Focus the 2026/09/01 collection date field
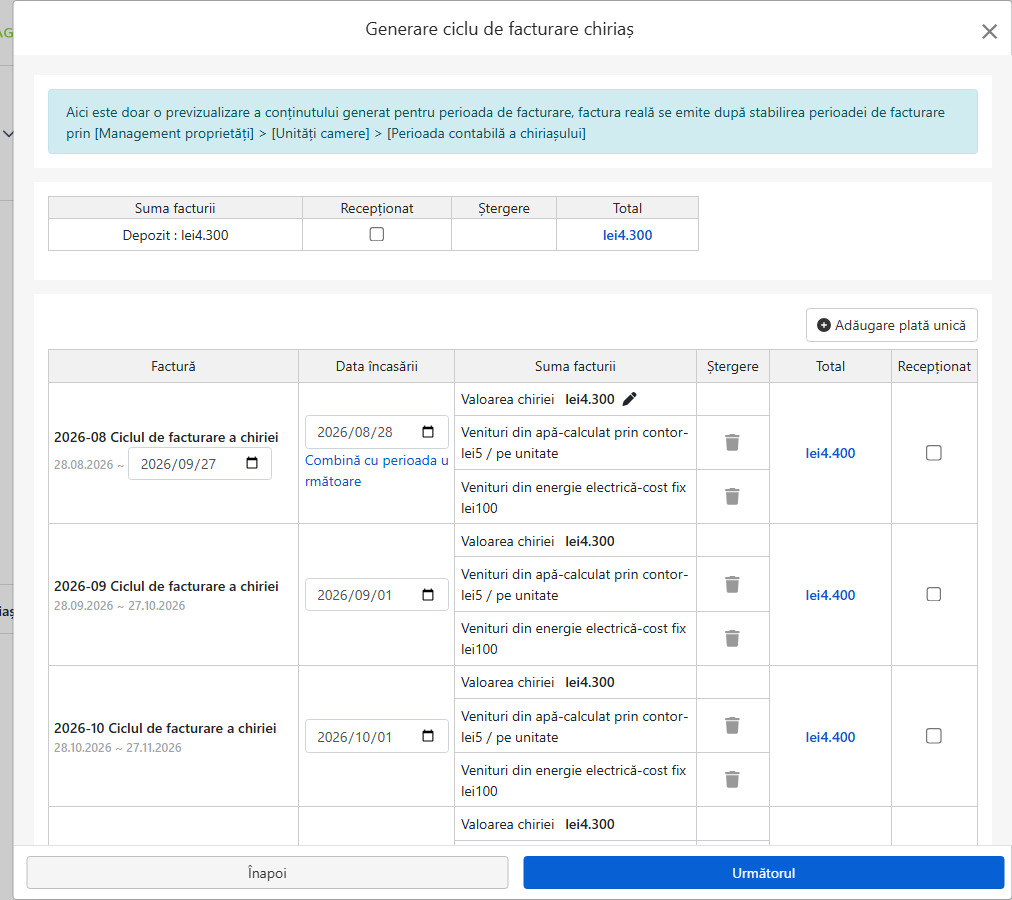Screen dimensions: 1012x900 (376, 595)
